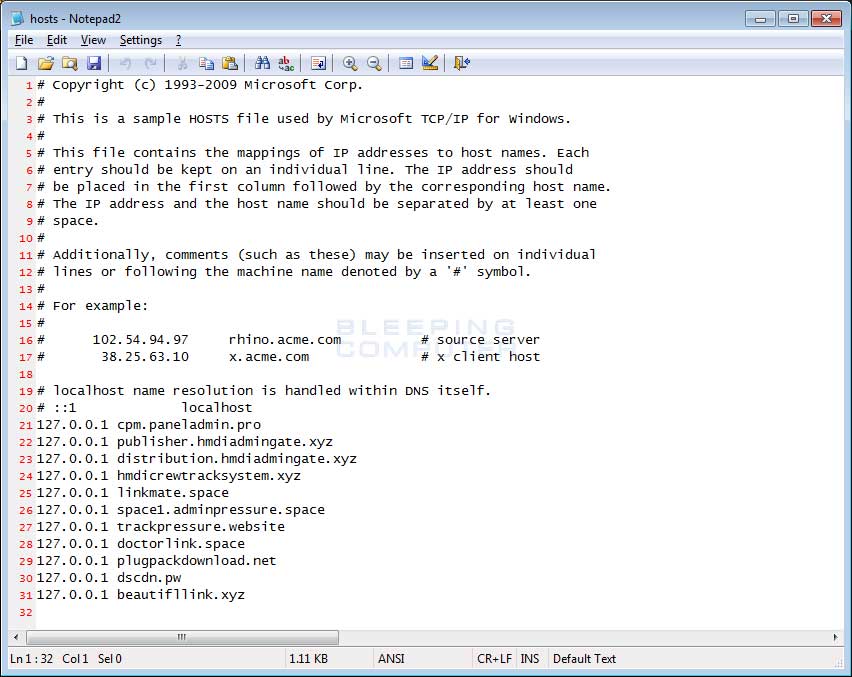Open the View menu
The height and width of the screenshot is (677, 852).
coord(93,40)
